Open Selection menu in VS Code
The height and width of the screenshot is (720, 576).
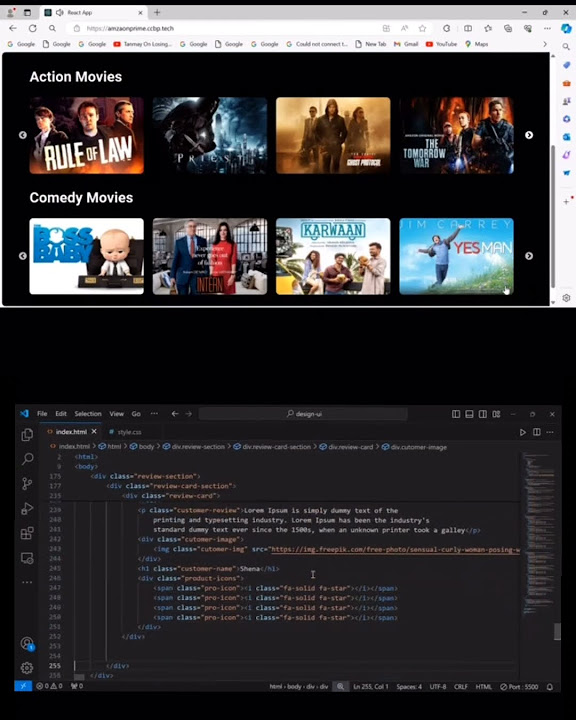[x=88, y=414]
